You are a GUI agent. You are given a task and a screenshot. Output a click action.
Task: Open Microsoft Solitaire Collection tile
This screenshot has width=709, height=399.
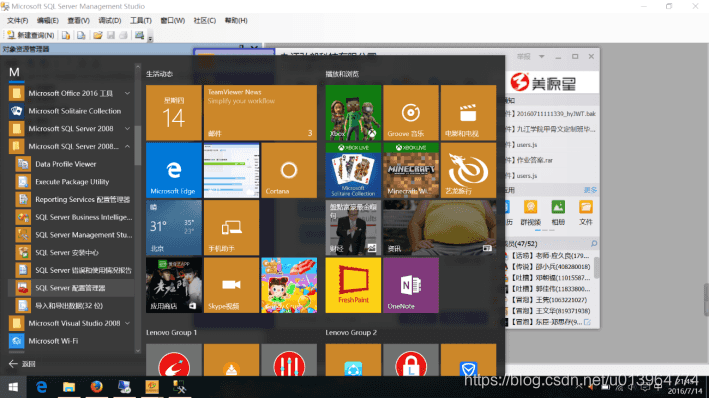[x=353, y=170]
